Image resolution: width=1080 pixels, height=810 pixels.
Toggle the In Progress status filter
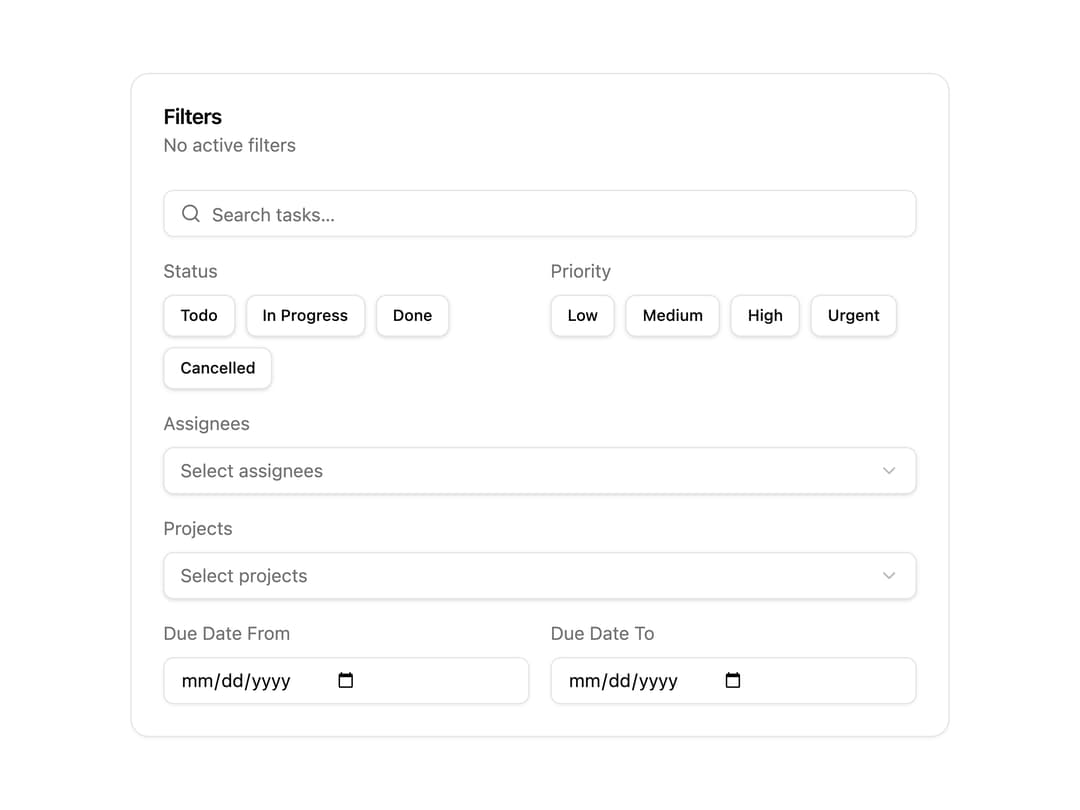[x=305, y=315]
